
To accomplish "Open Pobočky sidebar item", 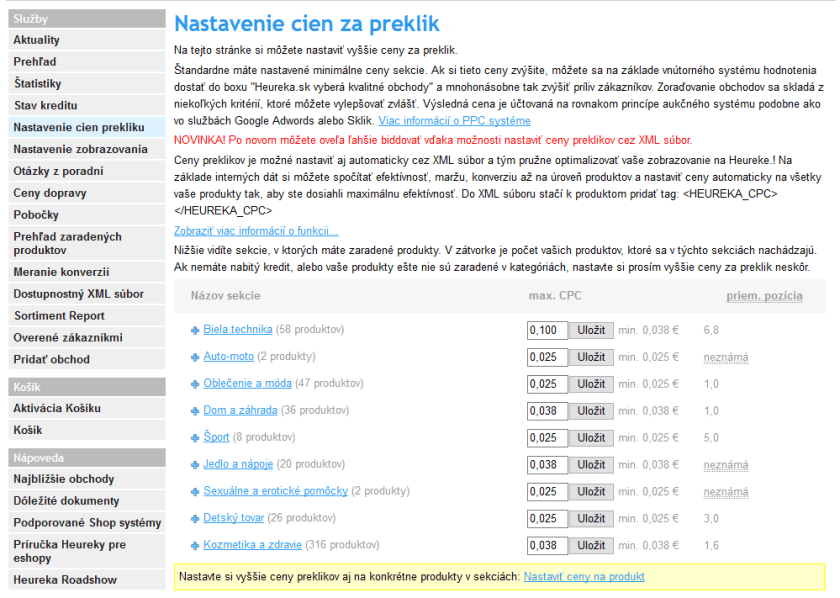I will point(87,215).
